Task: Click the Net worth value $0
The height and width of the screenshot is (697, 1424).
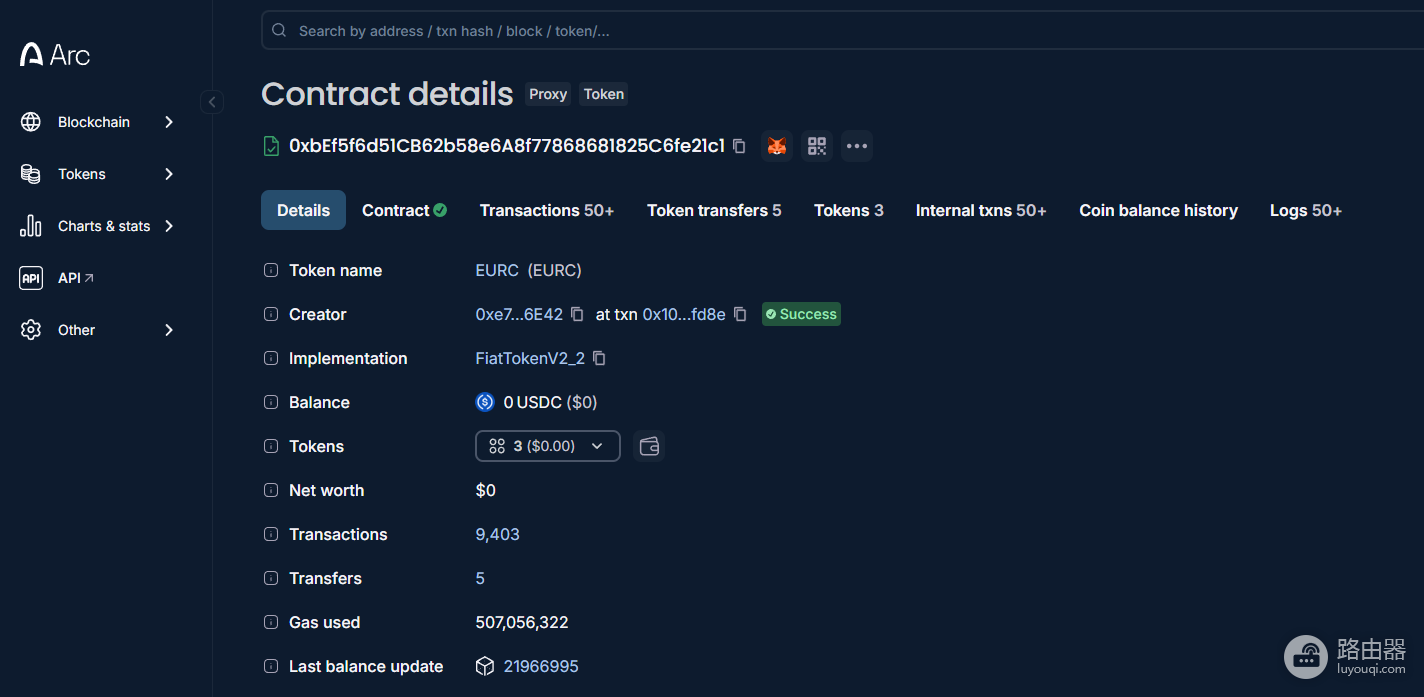Action: point(485,490)
